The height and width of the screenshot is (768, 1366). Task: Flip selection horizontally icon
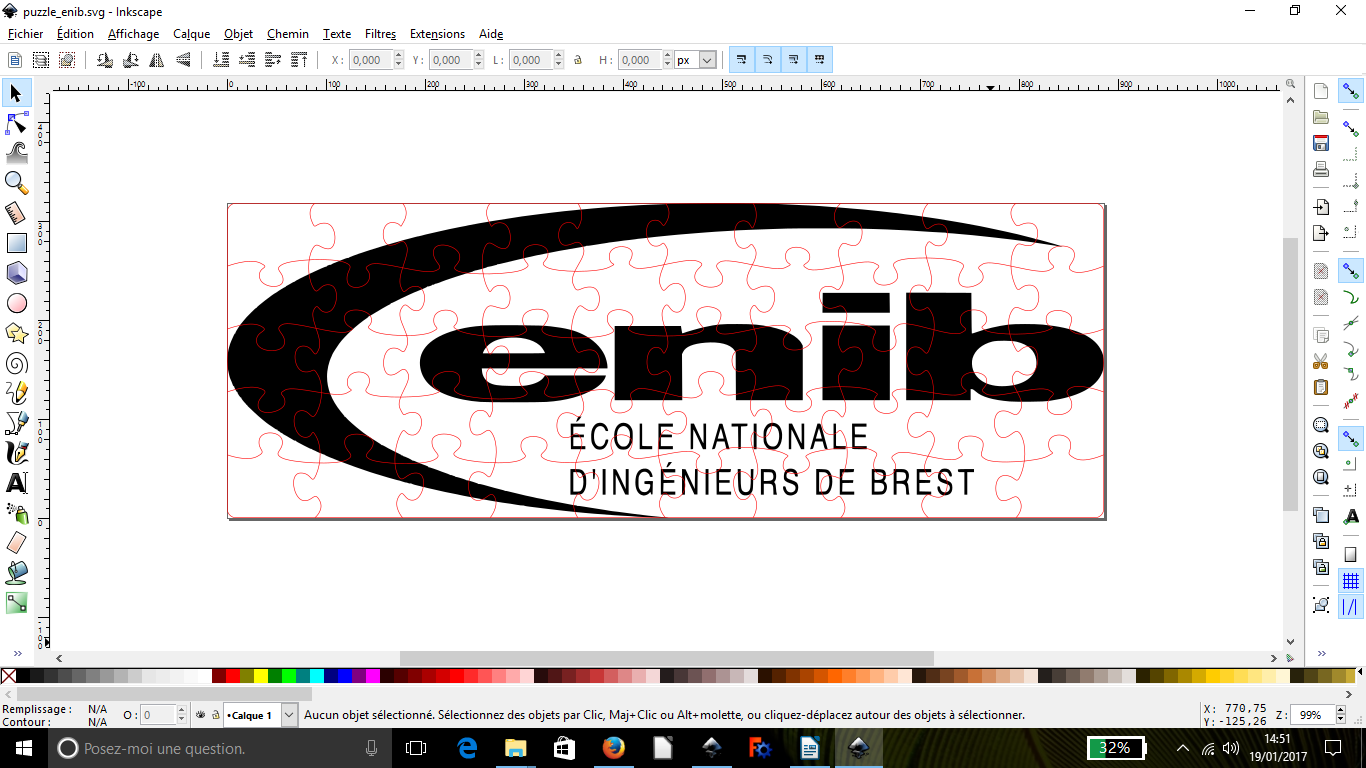click(156, 60)
